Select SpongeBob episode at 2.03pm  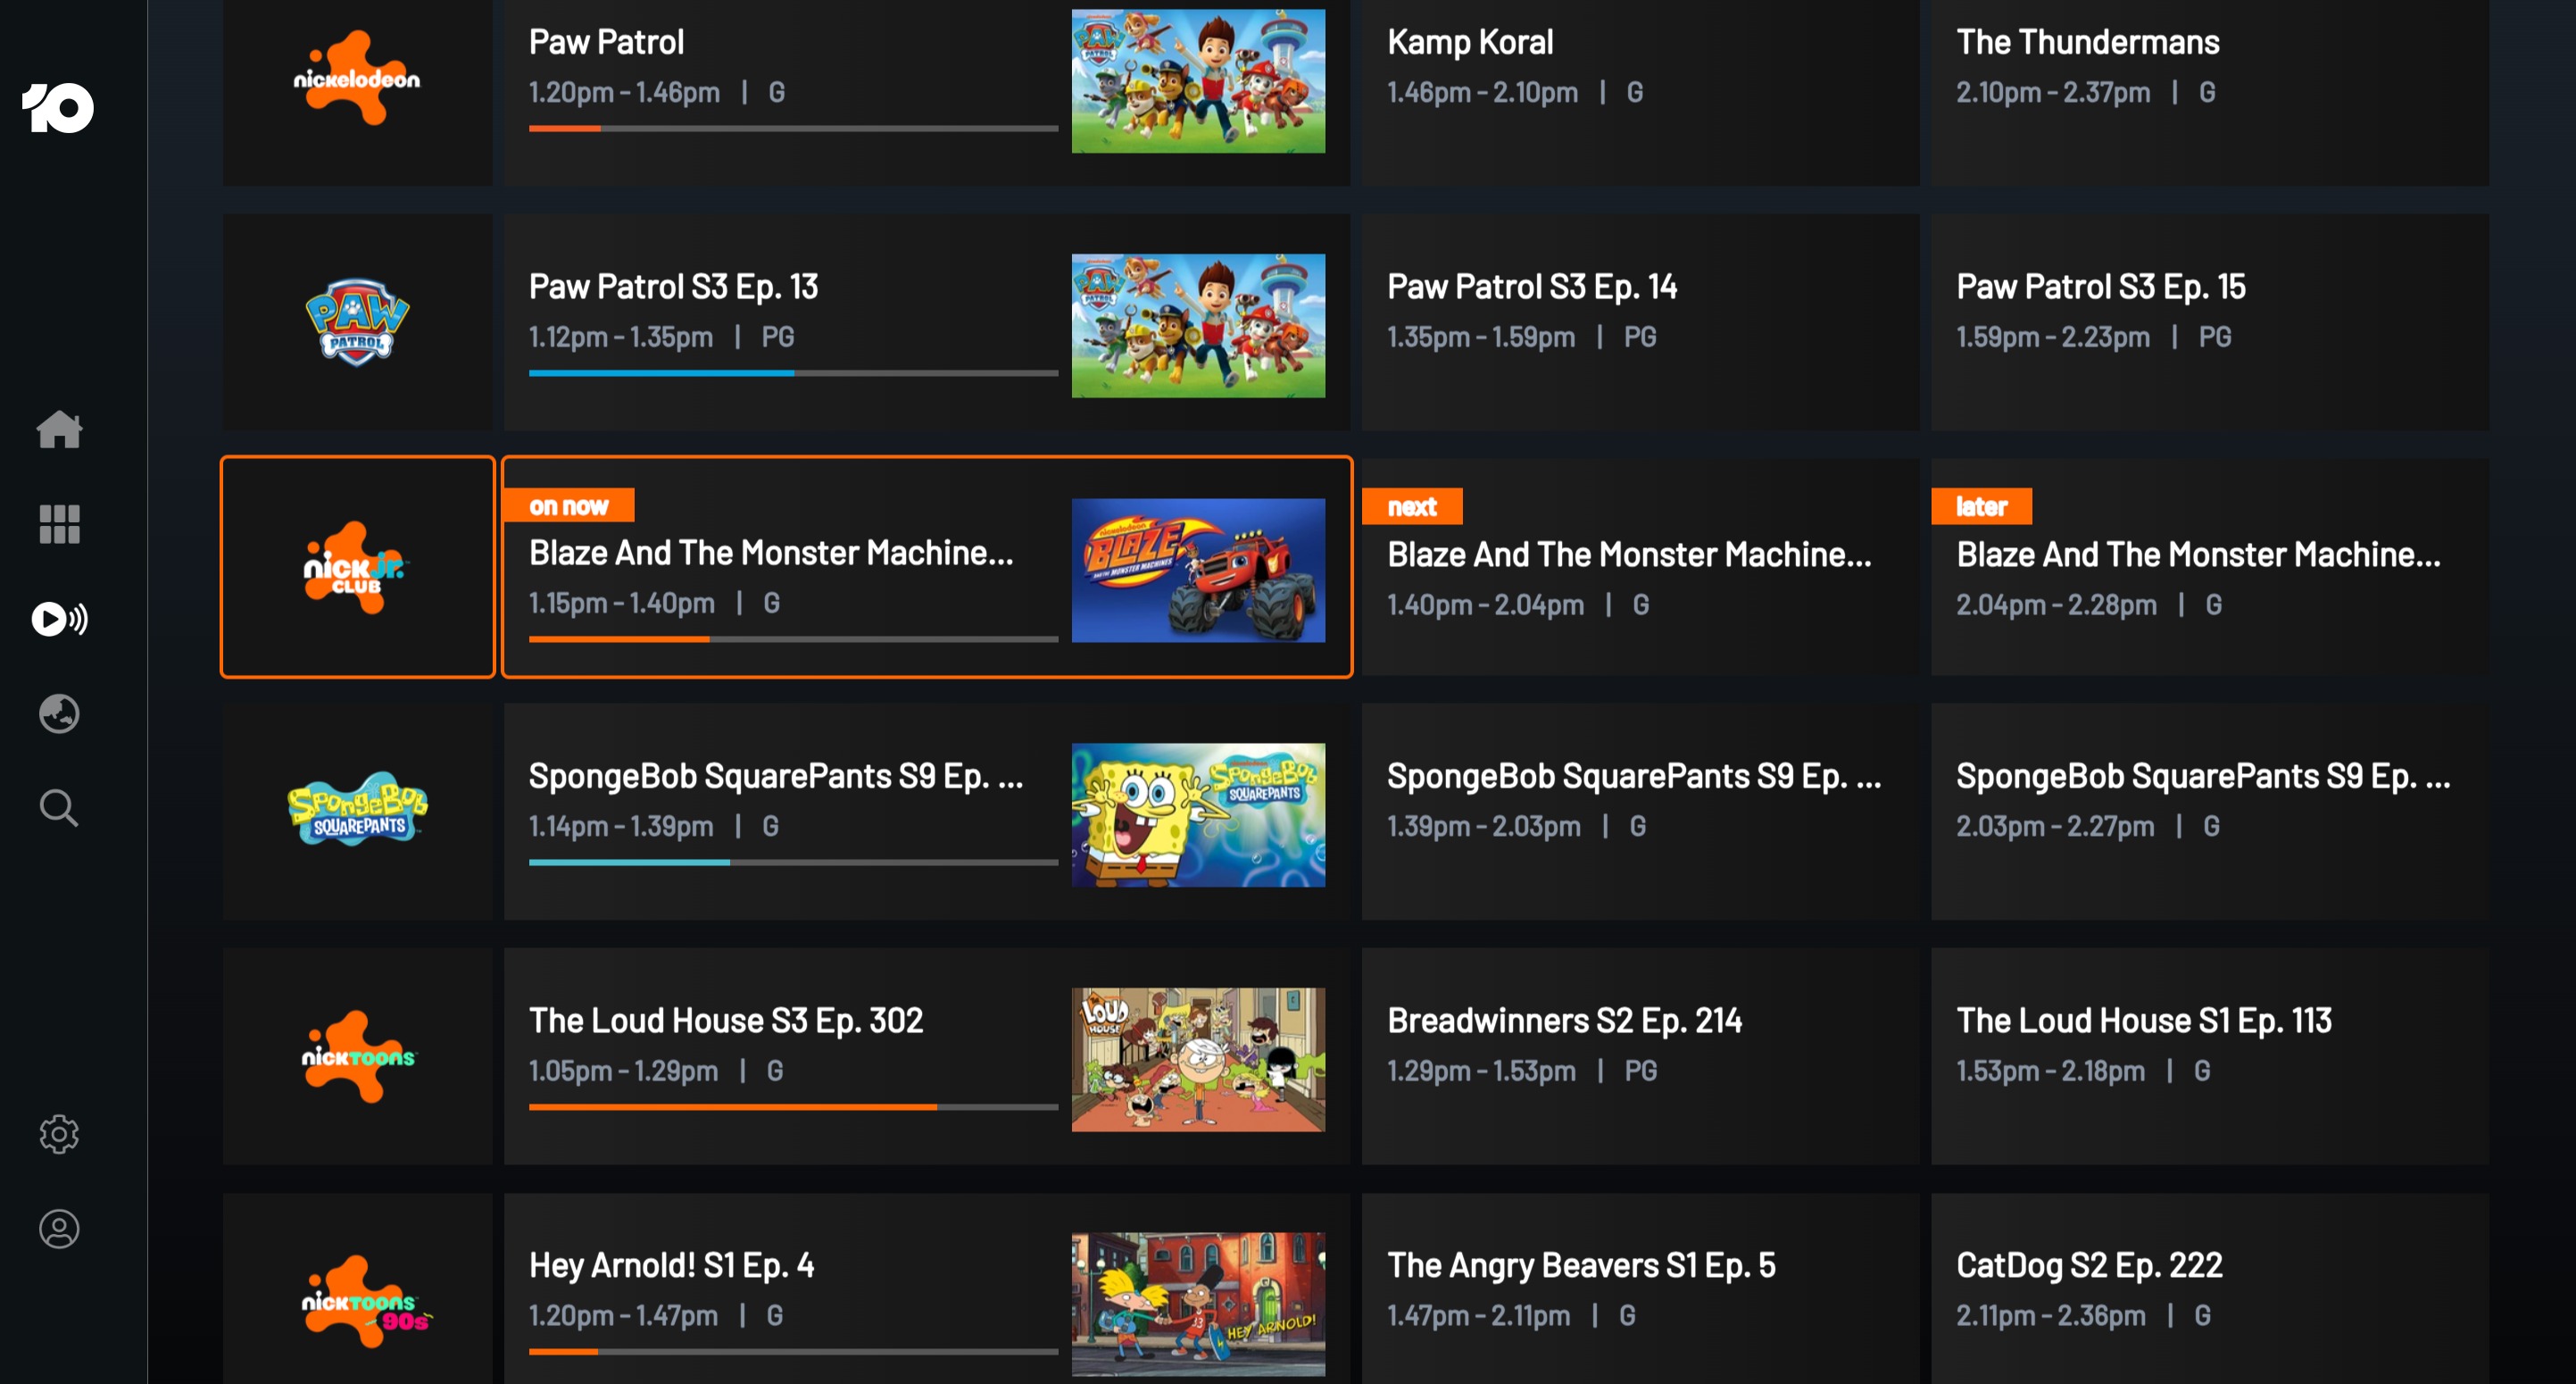2210,811
